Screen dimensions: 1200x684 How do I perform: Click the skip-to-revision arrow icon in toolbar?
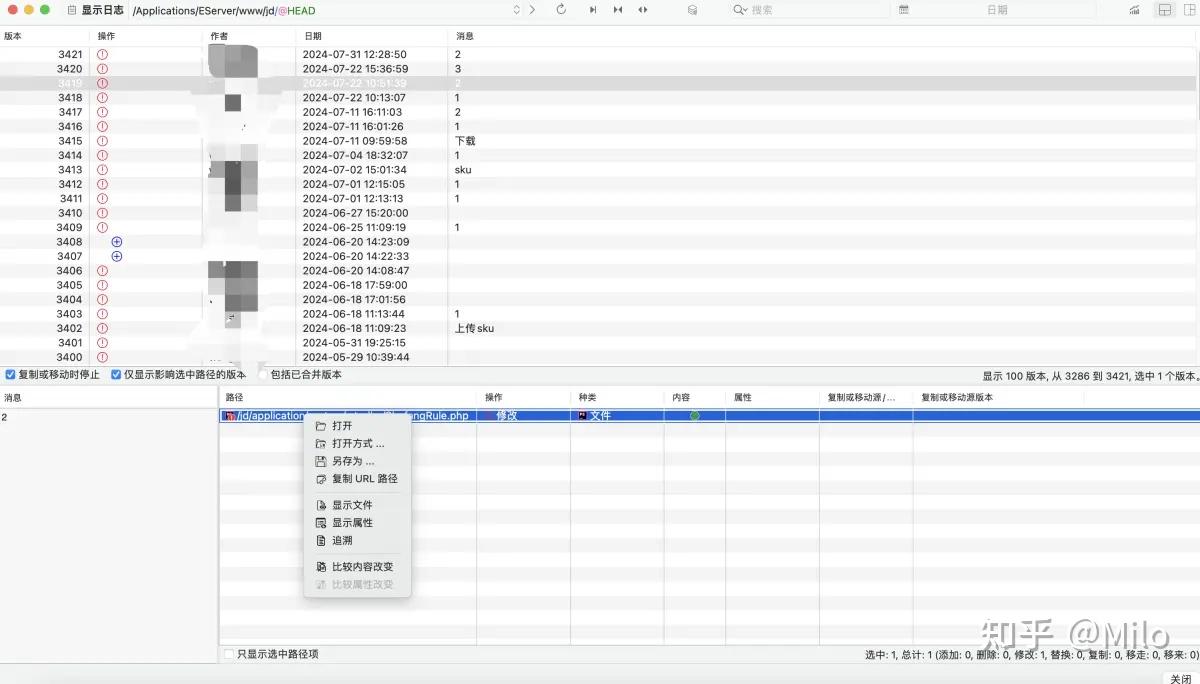coord(593,9)
